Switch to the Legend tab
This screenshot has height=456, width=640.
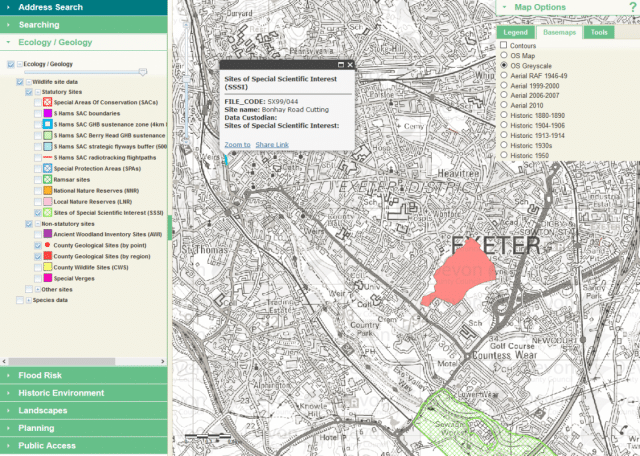[515, 32]
